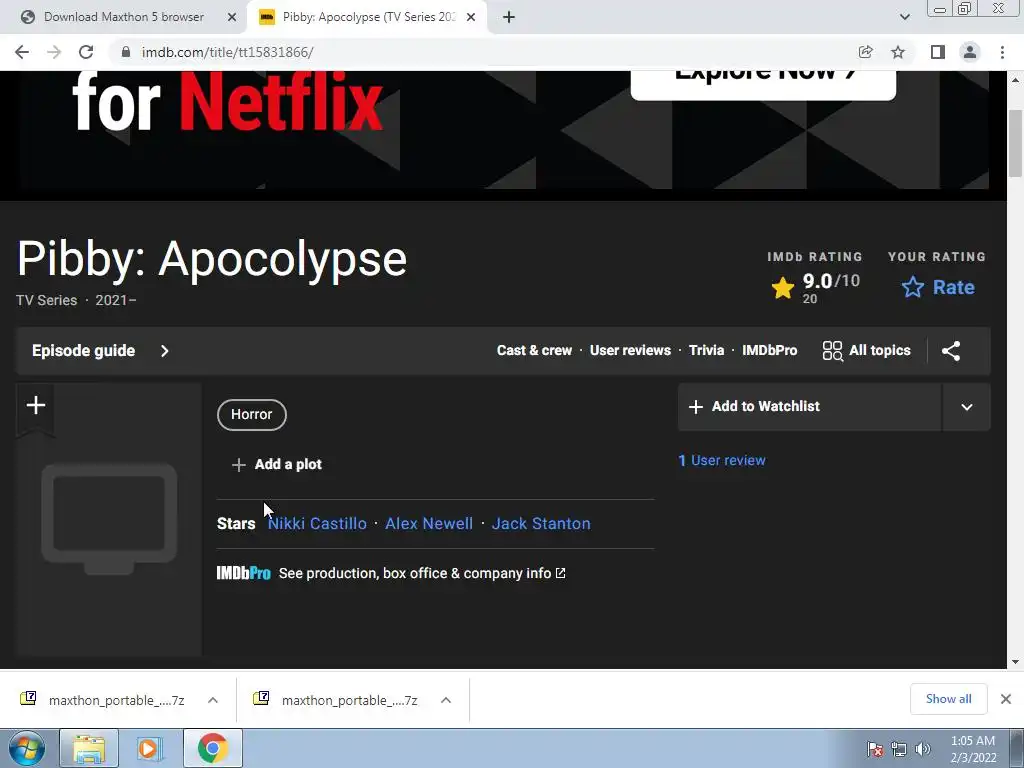This screenshot has width=1024, height=768.
Task: Select the Pibby: Apocolypse tab
Action: pyautogui.click(x=369, y=17)
